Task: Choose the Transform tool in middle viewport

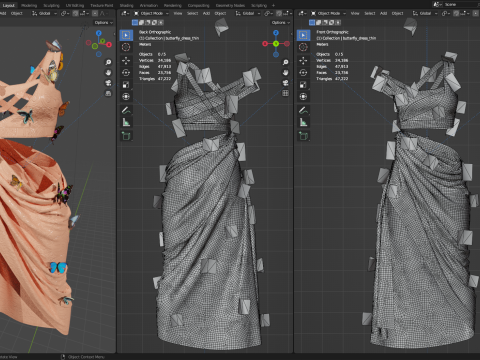Action: [126, 97]
